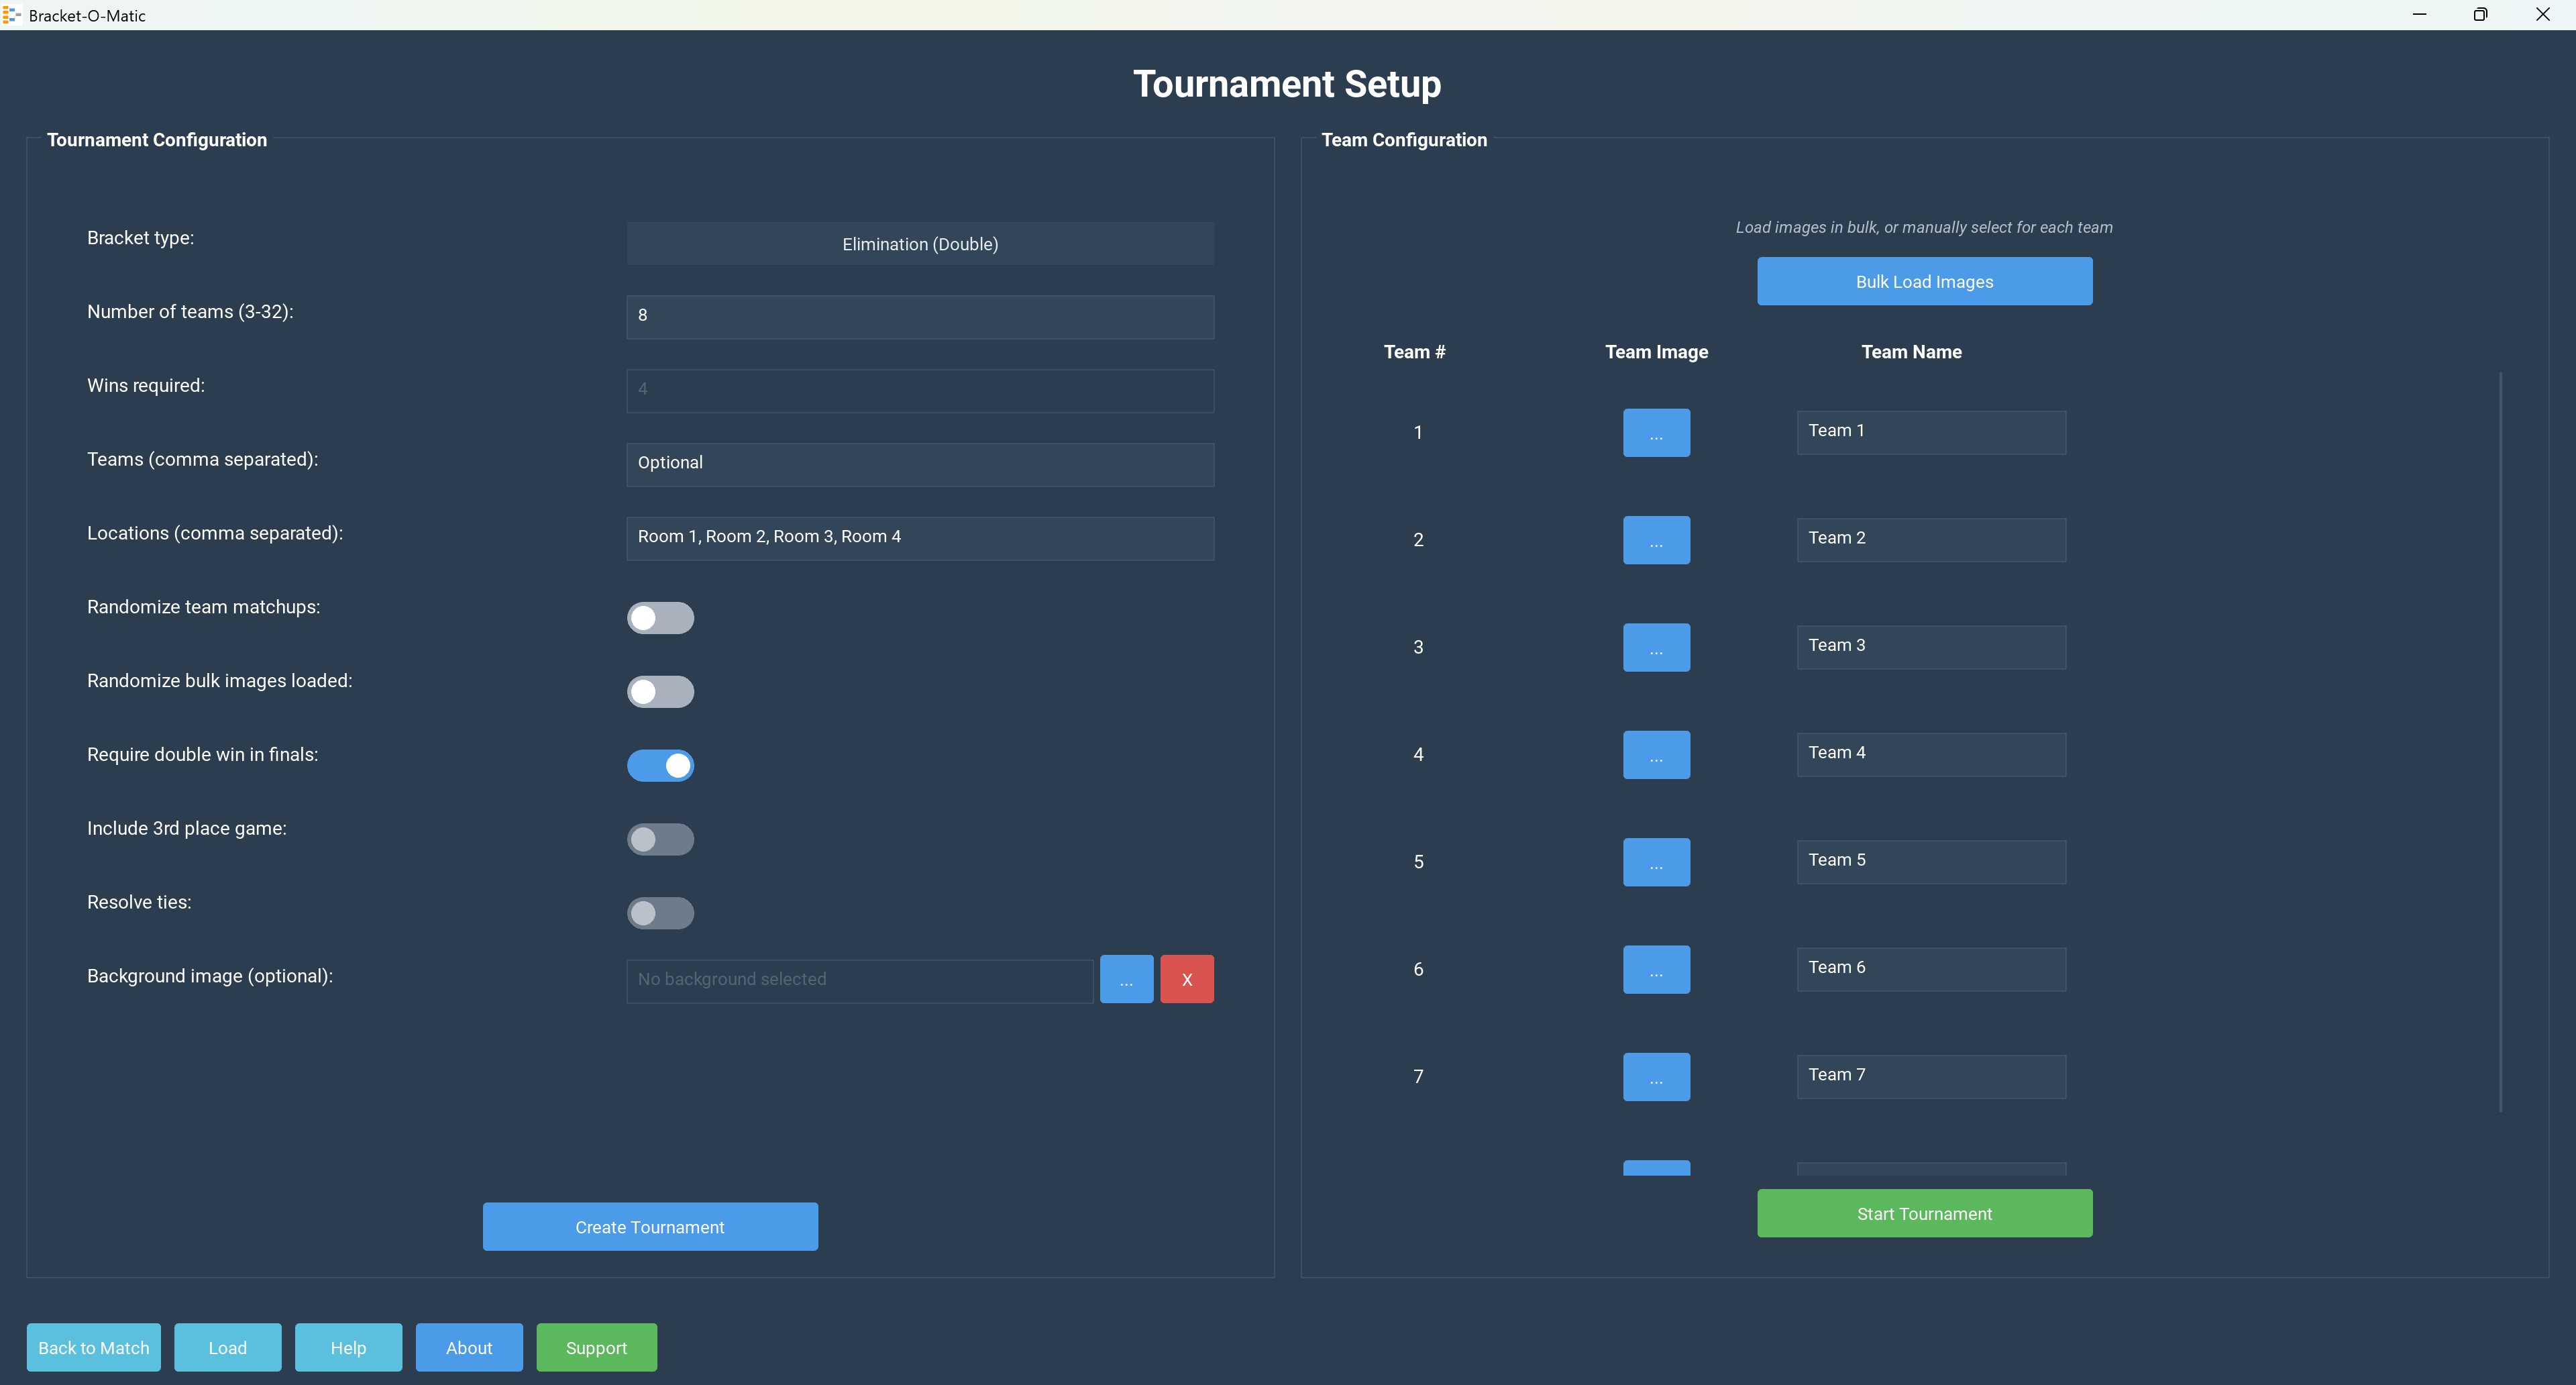Screen dimensions: 2576x1385
Task: Clear background image with red X
Action: pos(1187,979)
